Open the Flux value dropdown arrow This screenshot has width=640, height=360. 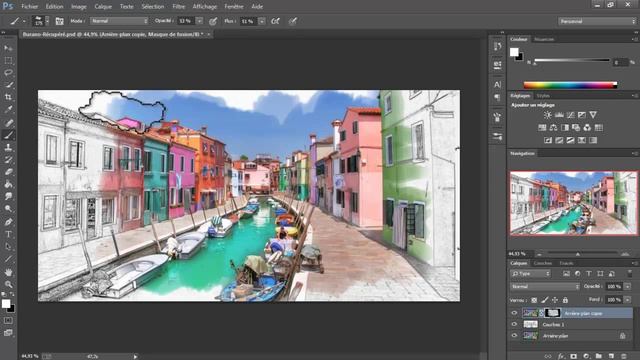262,21
